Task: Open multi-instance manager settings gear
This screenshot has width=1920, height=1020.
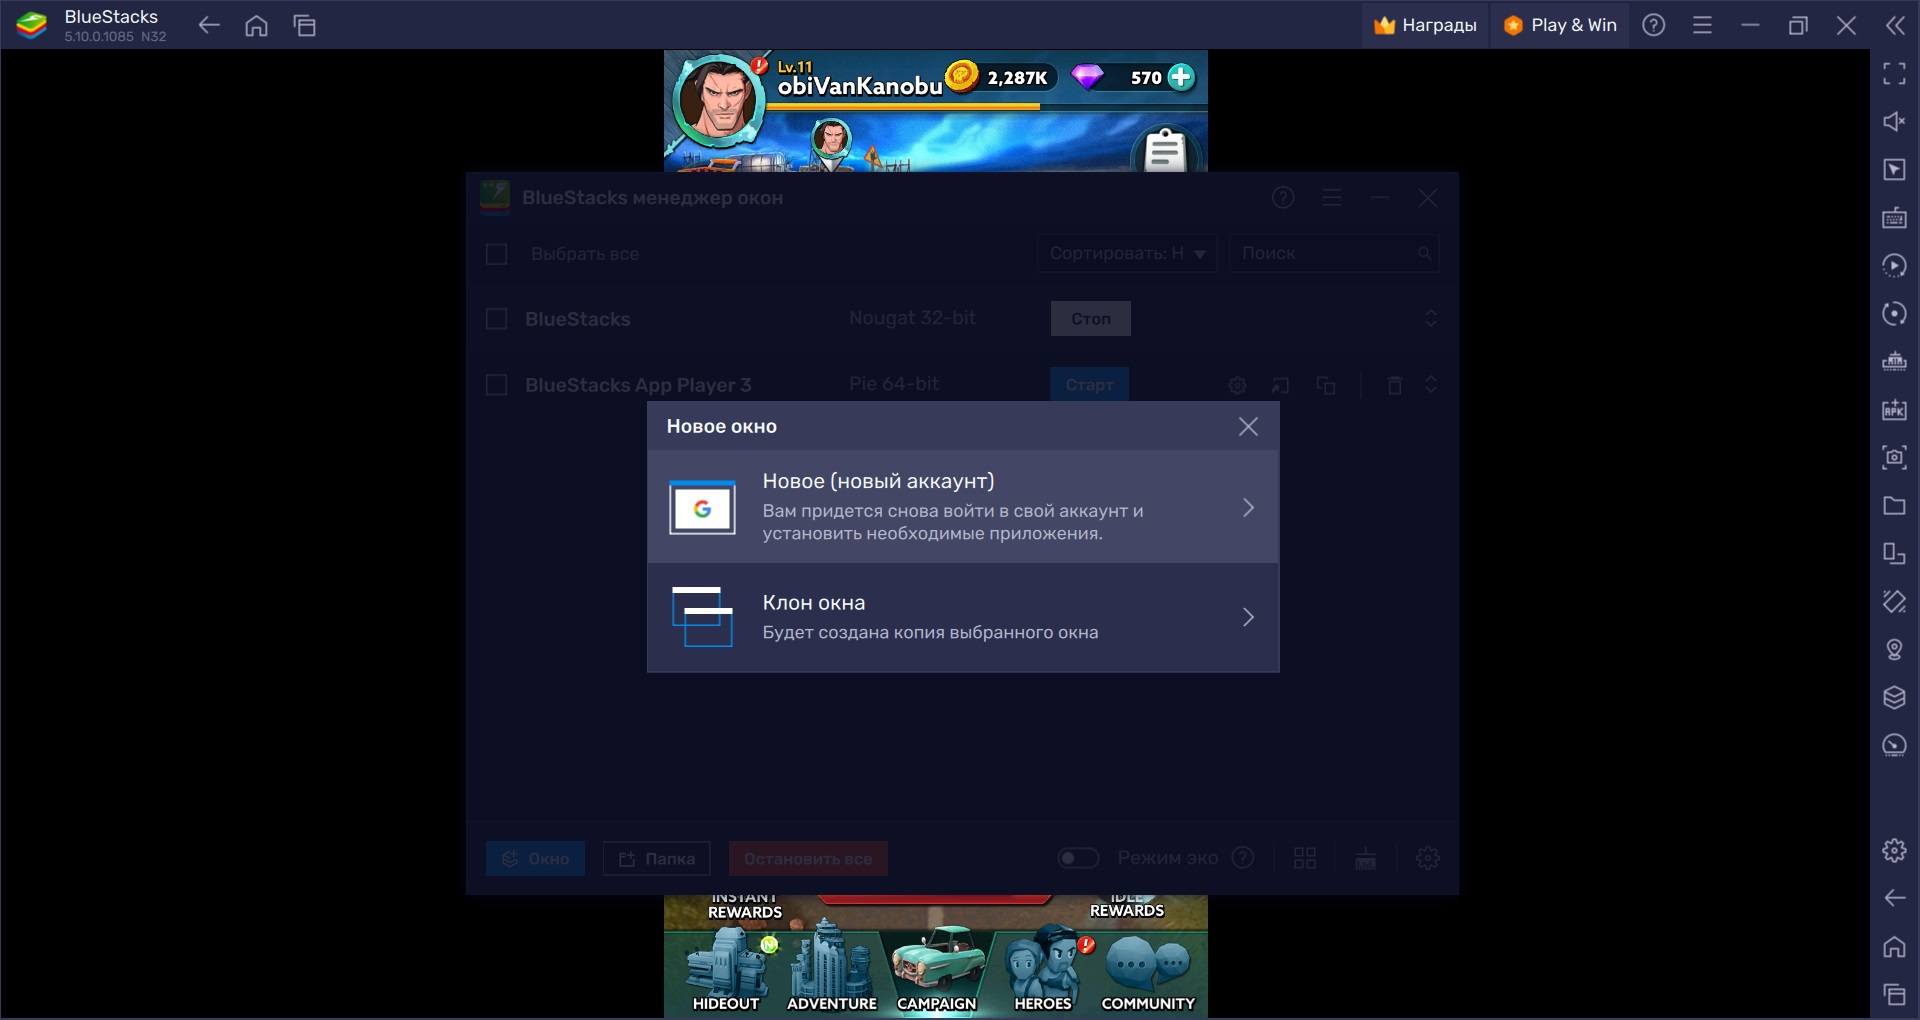Action: pos(1428,858)
